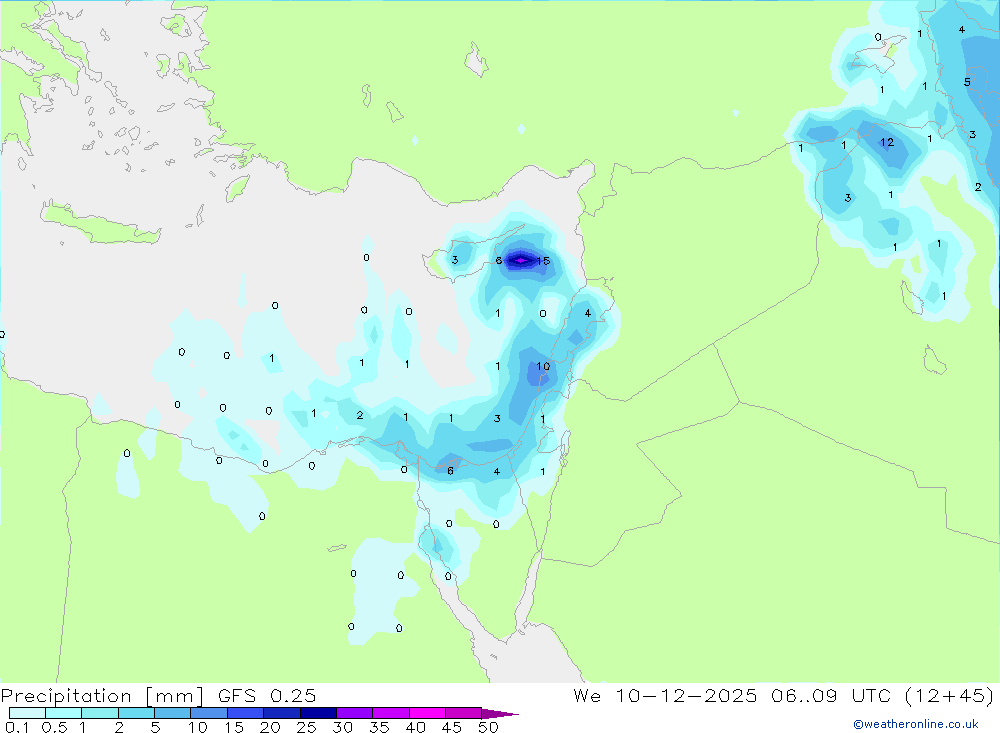The height and width of the screenshot is (733, 1000).
Task: Pick the violet swatch between 30 and 35
Action: (x=355, y=713)
